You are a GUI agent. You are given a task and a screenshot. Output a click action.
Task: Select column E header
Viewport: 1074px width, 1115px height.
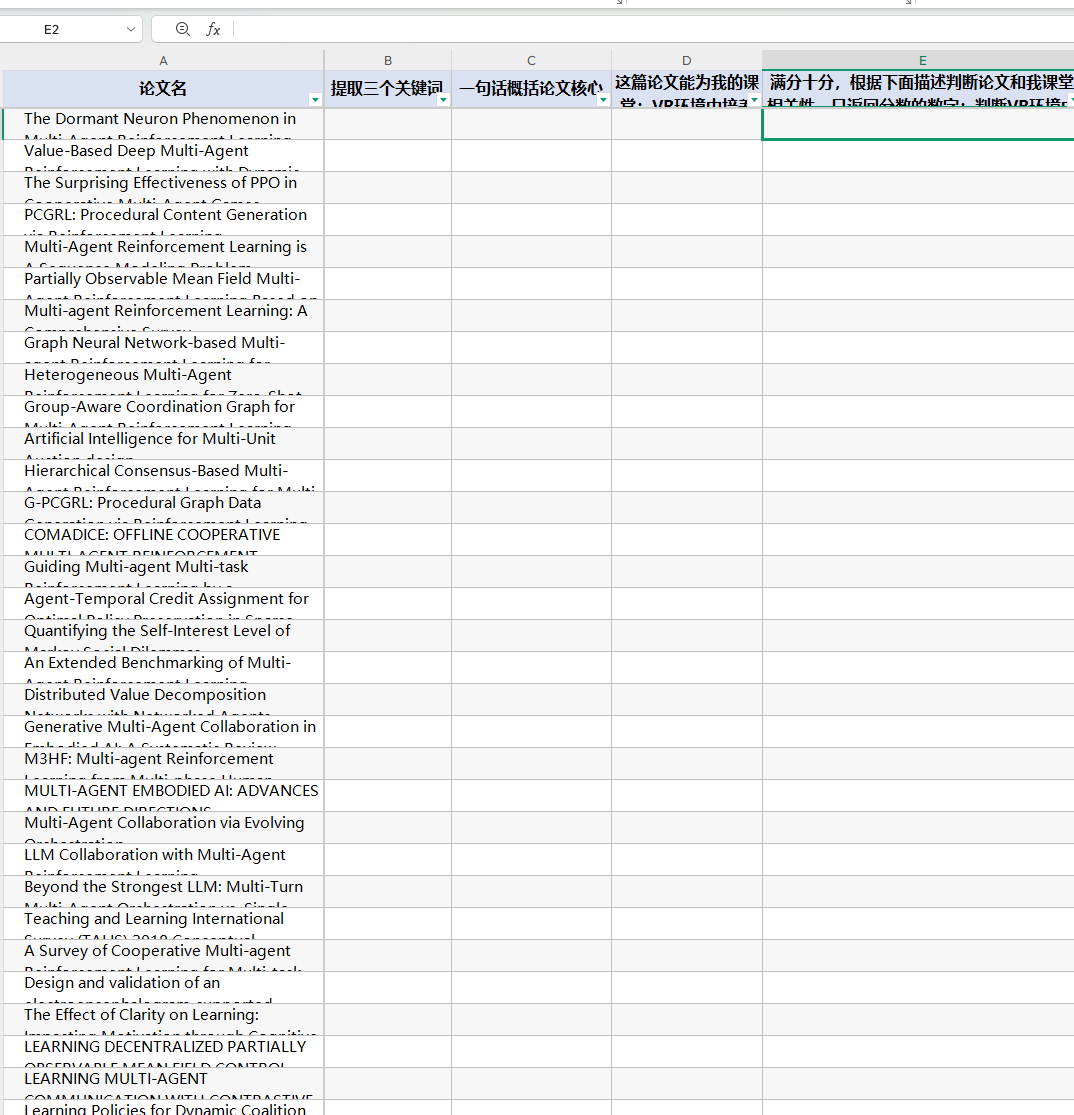click(918, 60)
